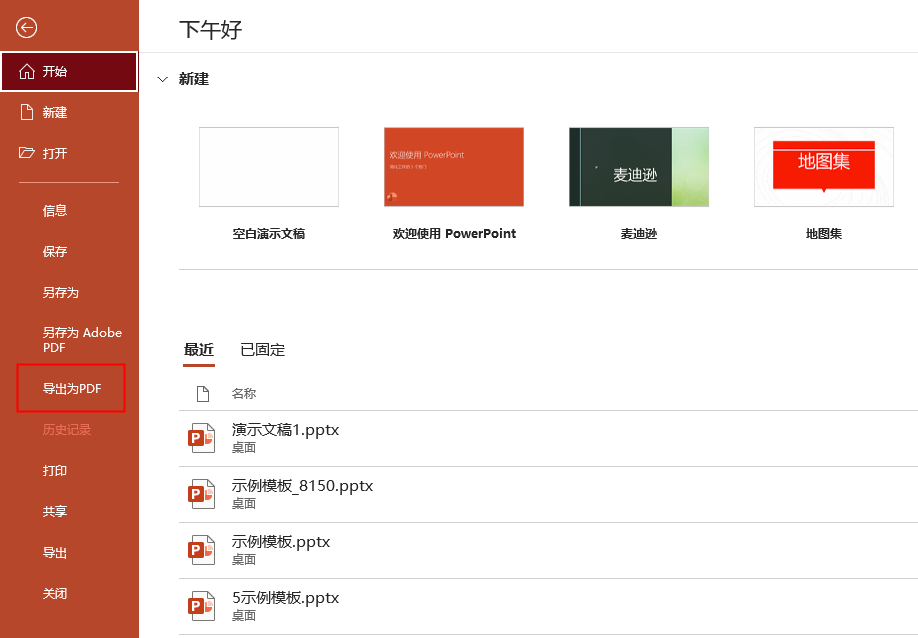Click the back arrow circle icon
This screenshot has width=918, height=638.
pyautogui.click(x=26, y=28)
